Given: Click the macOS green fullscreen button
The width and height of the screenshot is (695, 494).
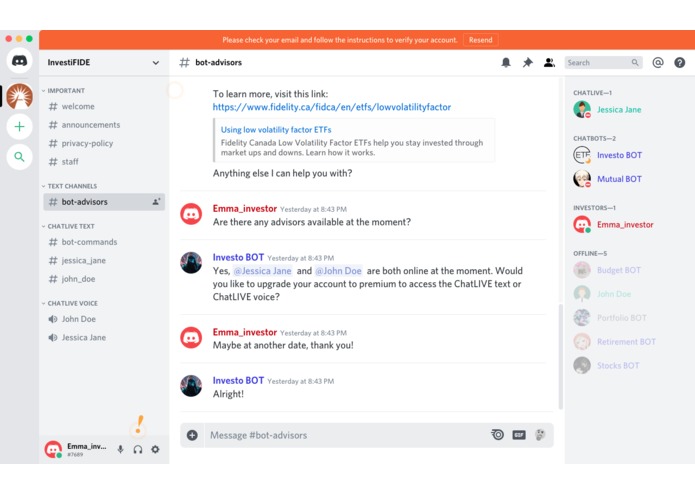Looking at the screenshot, I should 29,39.
